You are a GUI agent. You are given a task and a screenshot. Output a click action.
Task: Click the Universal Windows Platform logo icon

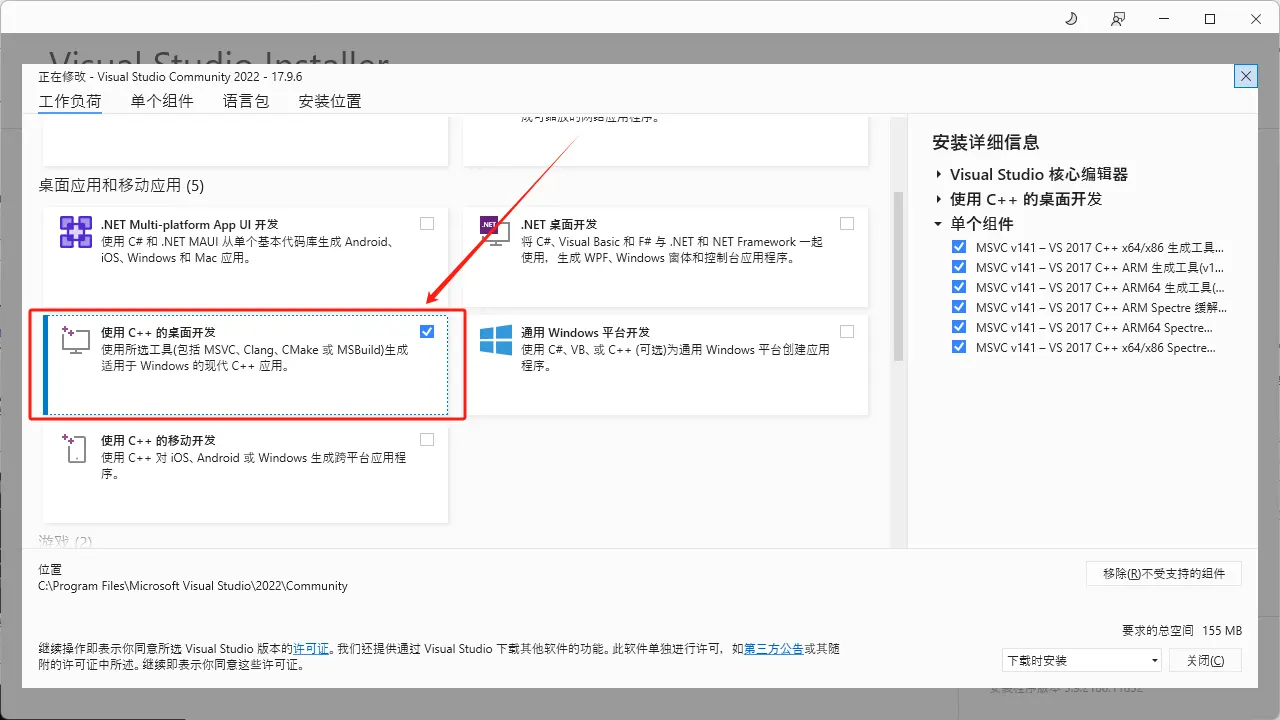[x=496, y=340]
